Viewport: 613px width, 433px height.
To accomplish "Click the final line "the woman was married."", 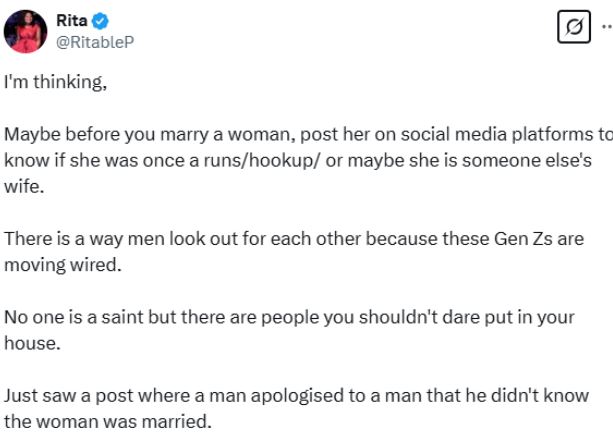I will pos(108,421).
